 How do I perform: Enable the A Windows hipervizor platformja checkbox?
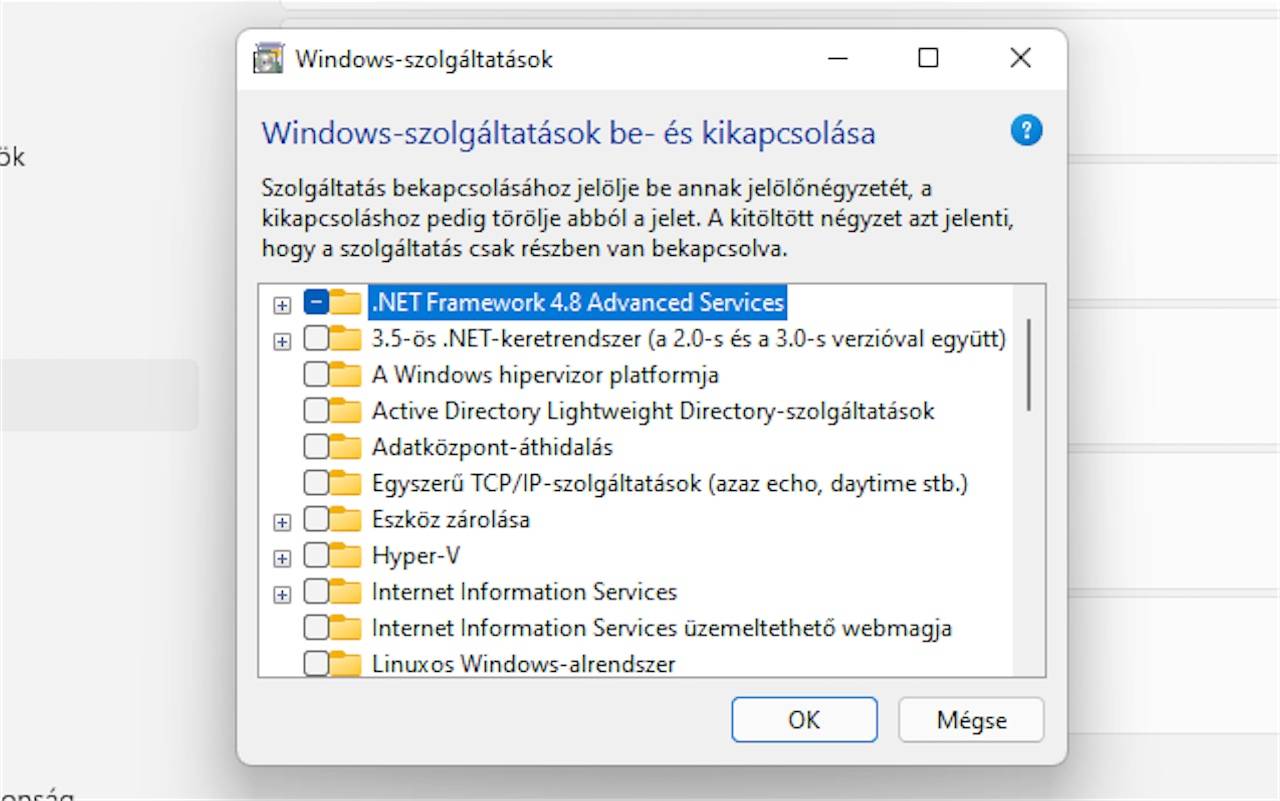[x=316, y=375]
